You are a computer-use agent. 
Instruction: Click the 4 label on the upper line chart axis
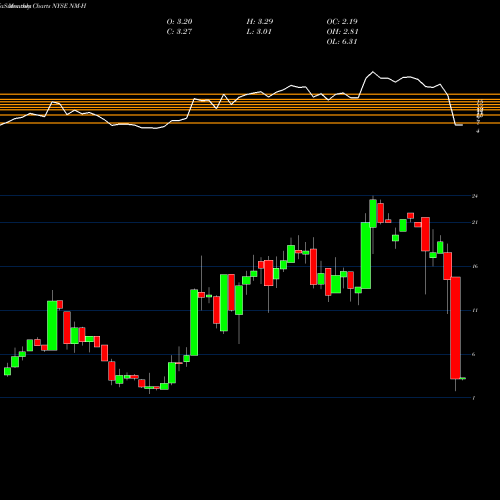(478, 131)
